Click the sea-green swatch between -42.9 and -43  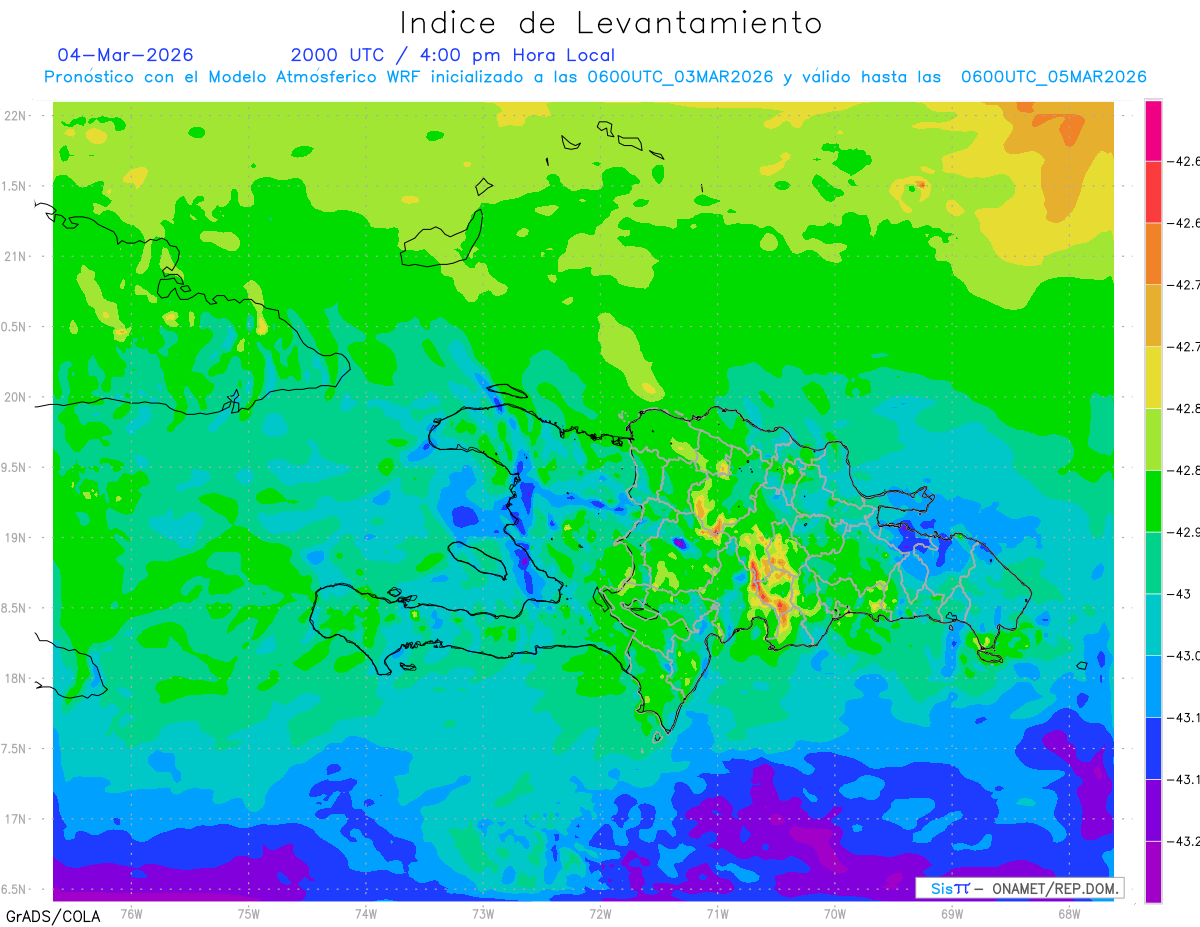pyautogui.click(x=1153, y=563)
